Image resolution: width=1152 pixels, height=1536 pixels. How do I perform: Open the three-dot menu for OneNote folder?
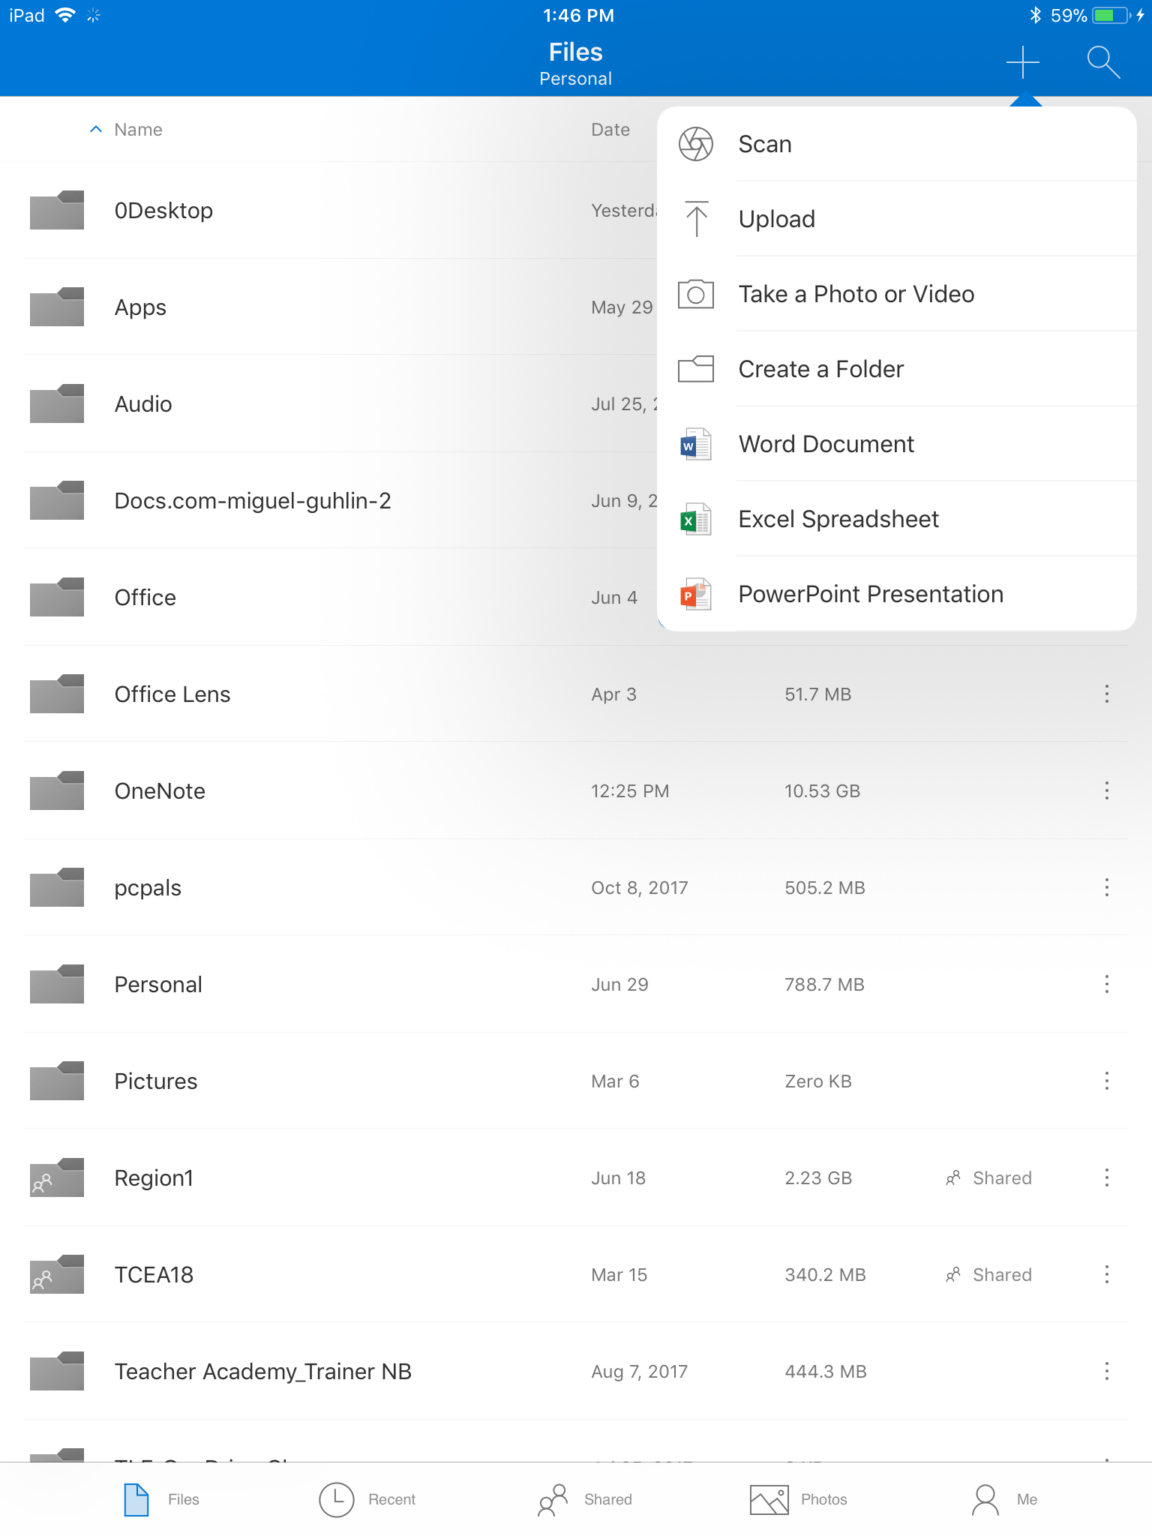pos(1107,790)
